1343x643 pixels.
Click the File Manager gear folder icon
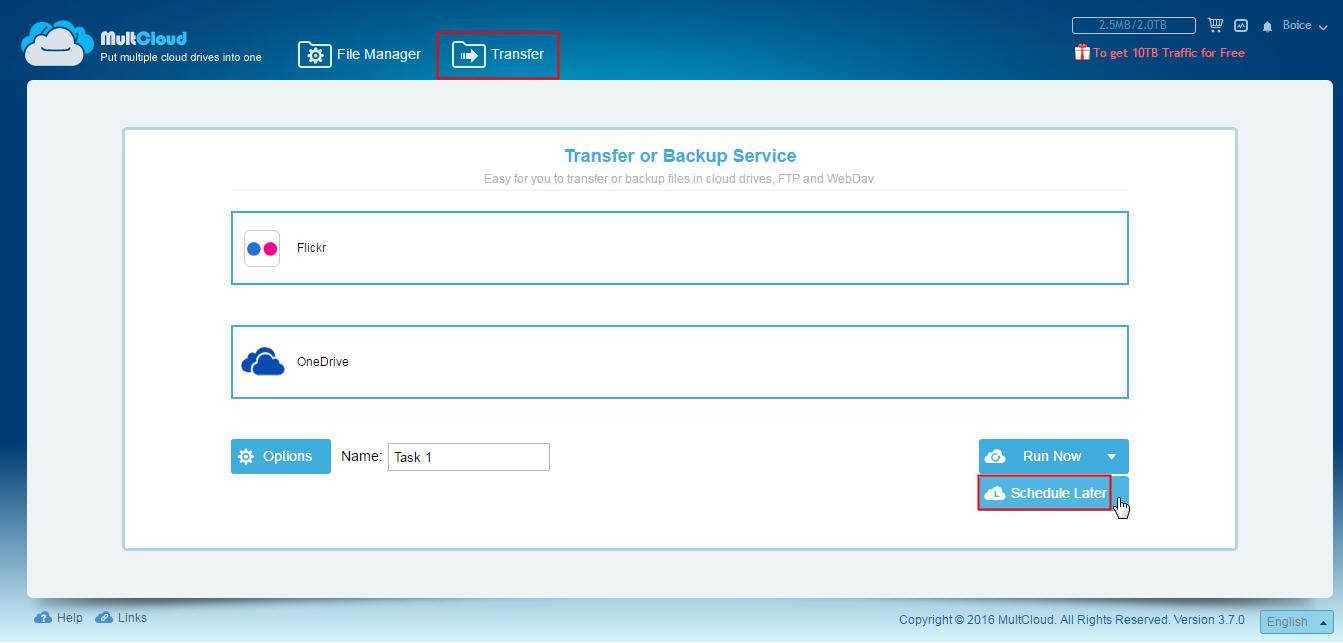click(314, 55)
